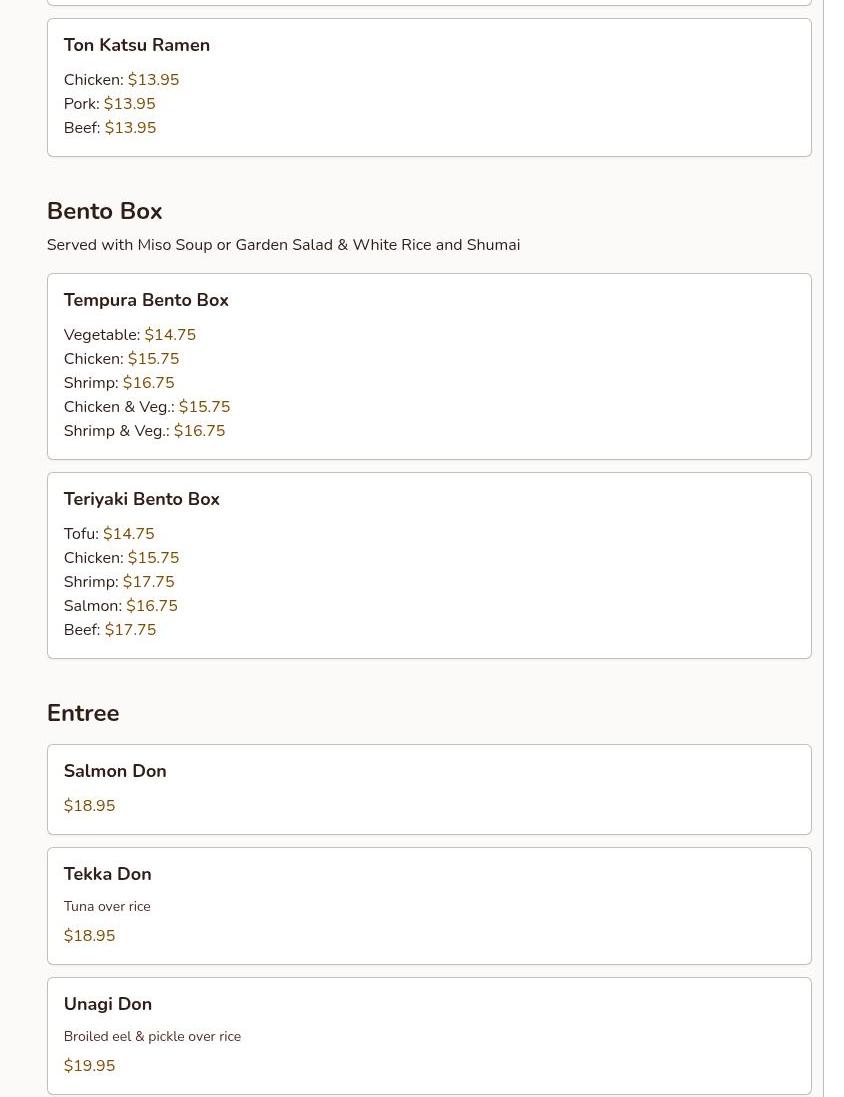This screenshot has width=844, height=1097.
Task: Open the Teriyaki Bento Box item
Action: tap(141, 499)
